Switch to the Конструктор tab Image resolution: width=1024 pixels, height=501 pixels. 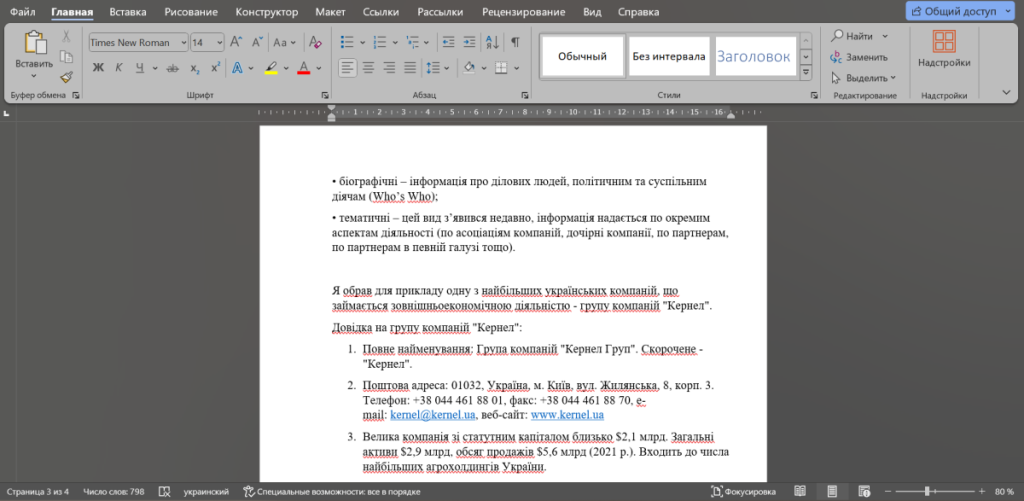[x=266, y=12]
